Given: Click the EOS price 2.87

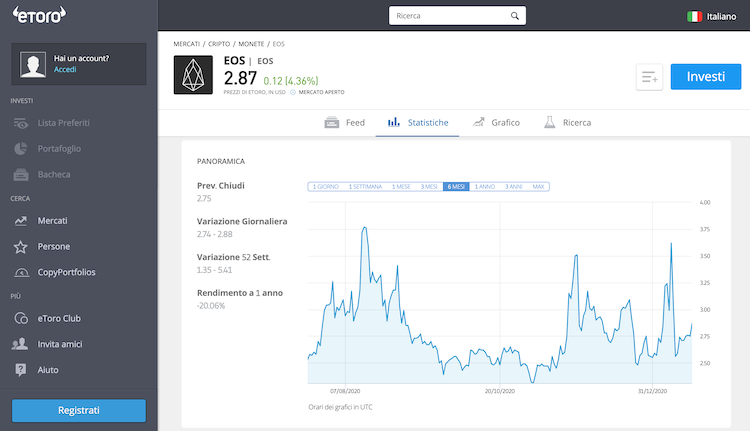Looking at the screenshot, I should pos(241,78).
